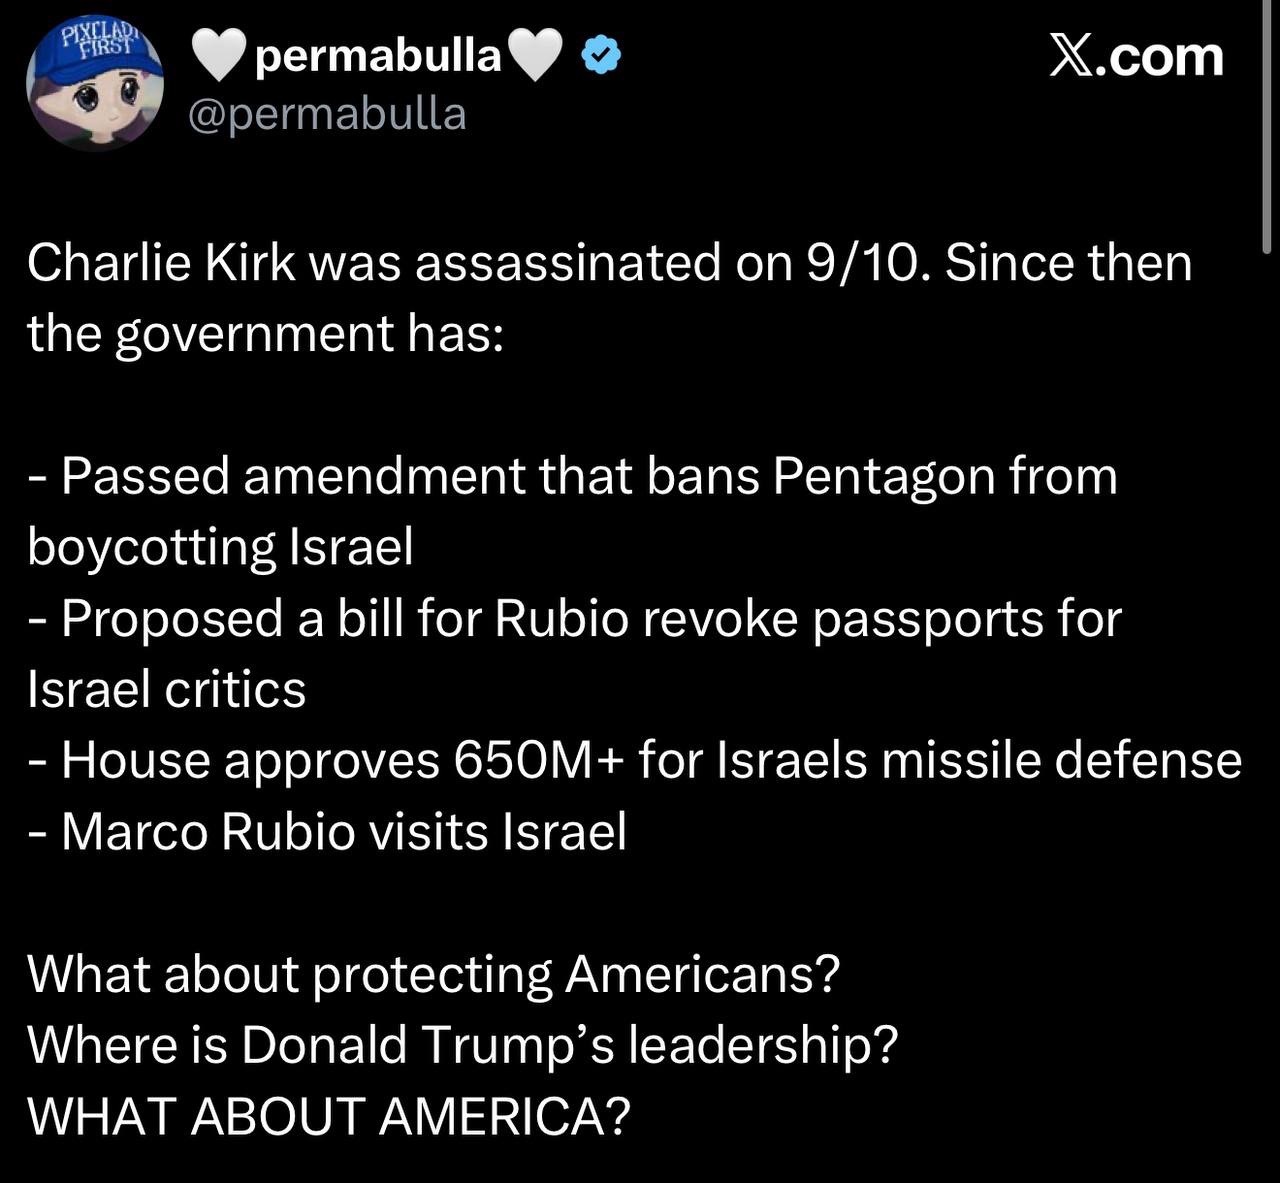
Task: Click the 'the government has:' line
Action: point(265,334)
